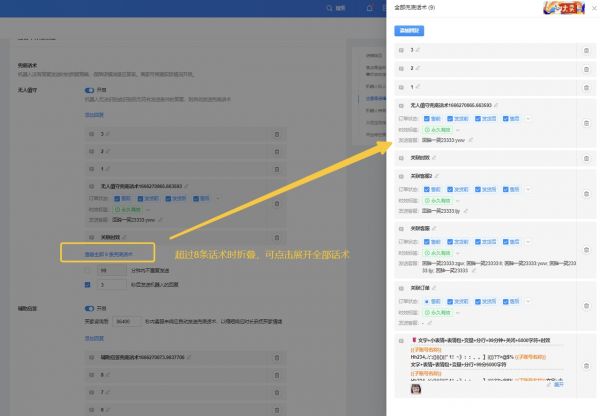Edit the name of script "1" in panel
Screen dimensions: 600x416
(x=420, y=87)
